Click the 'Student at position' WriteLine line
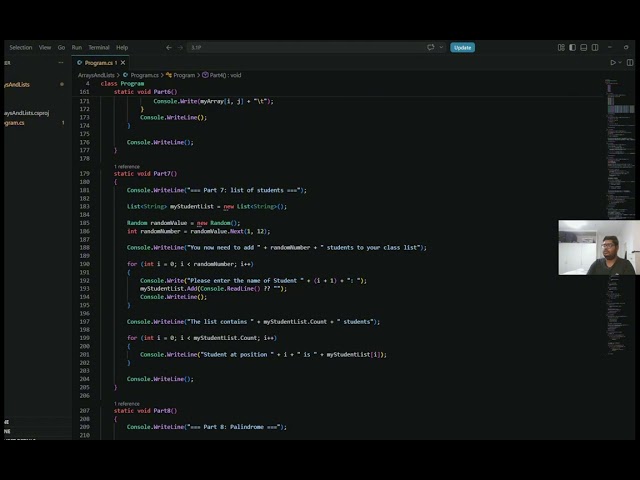Viewport: 640px width, 480px height. (x=263, y=354)
